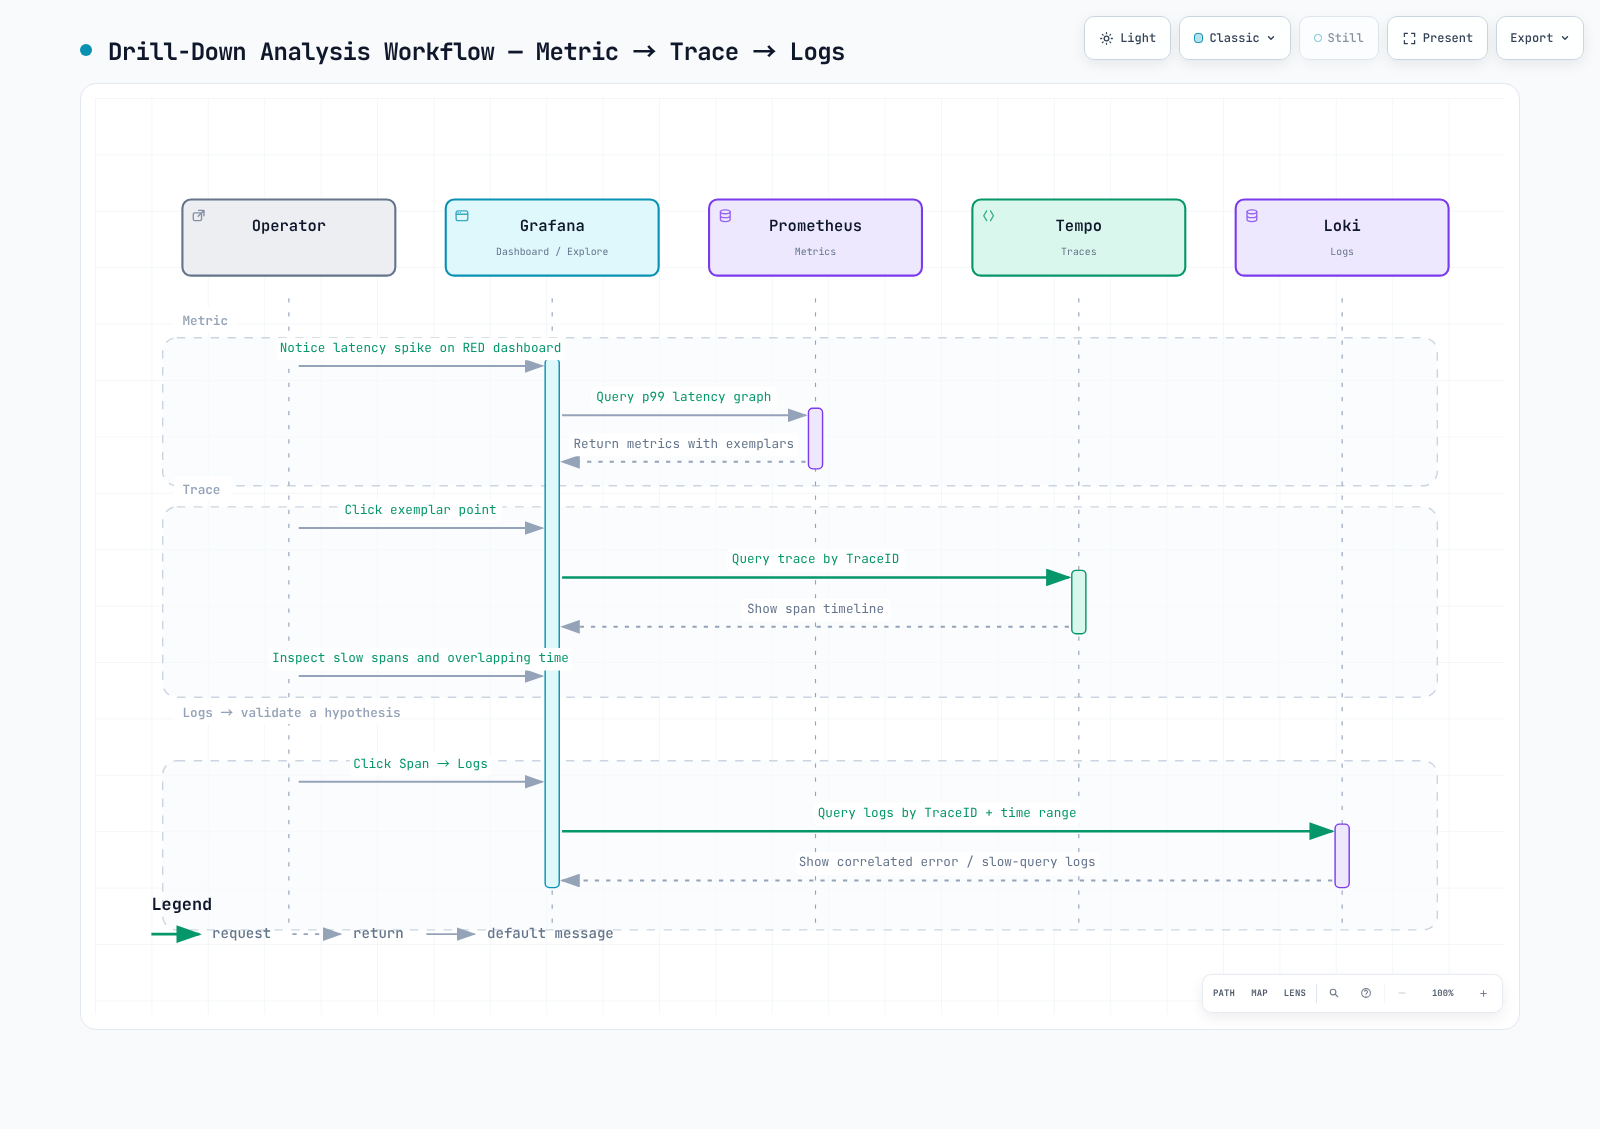Toggle the Light theme button
Image resolution: width=1600 pixels, height=1129 pixels.
click(x=1127, y=38)
